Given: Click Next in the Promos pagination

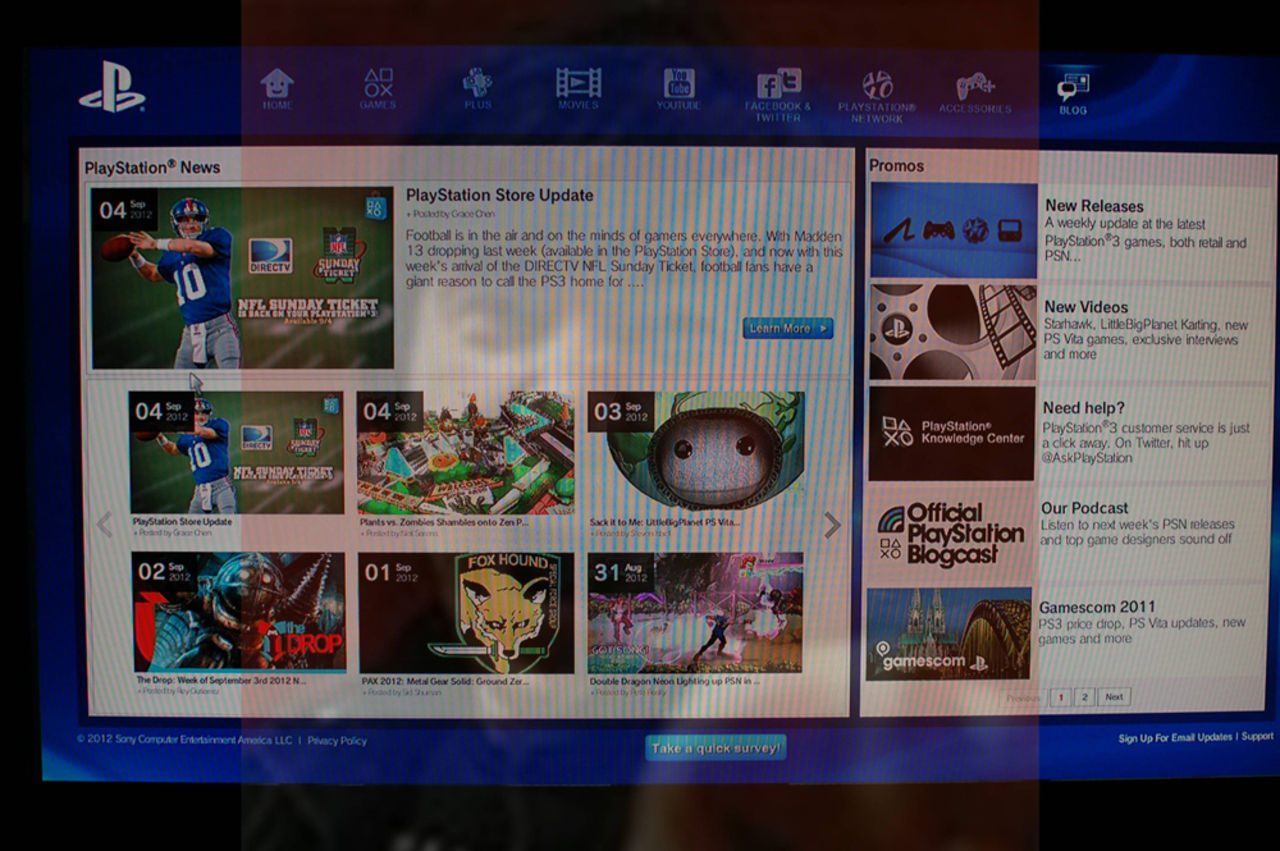Looking at the screenshot, I should point(1114,697).
